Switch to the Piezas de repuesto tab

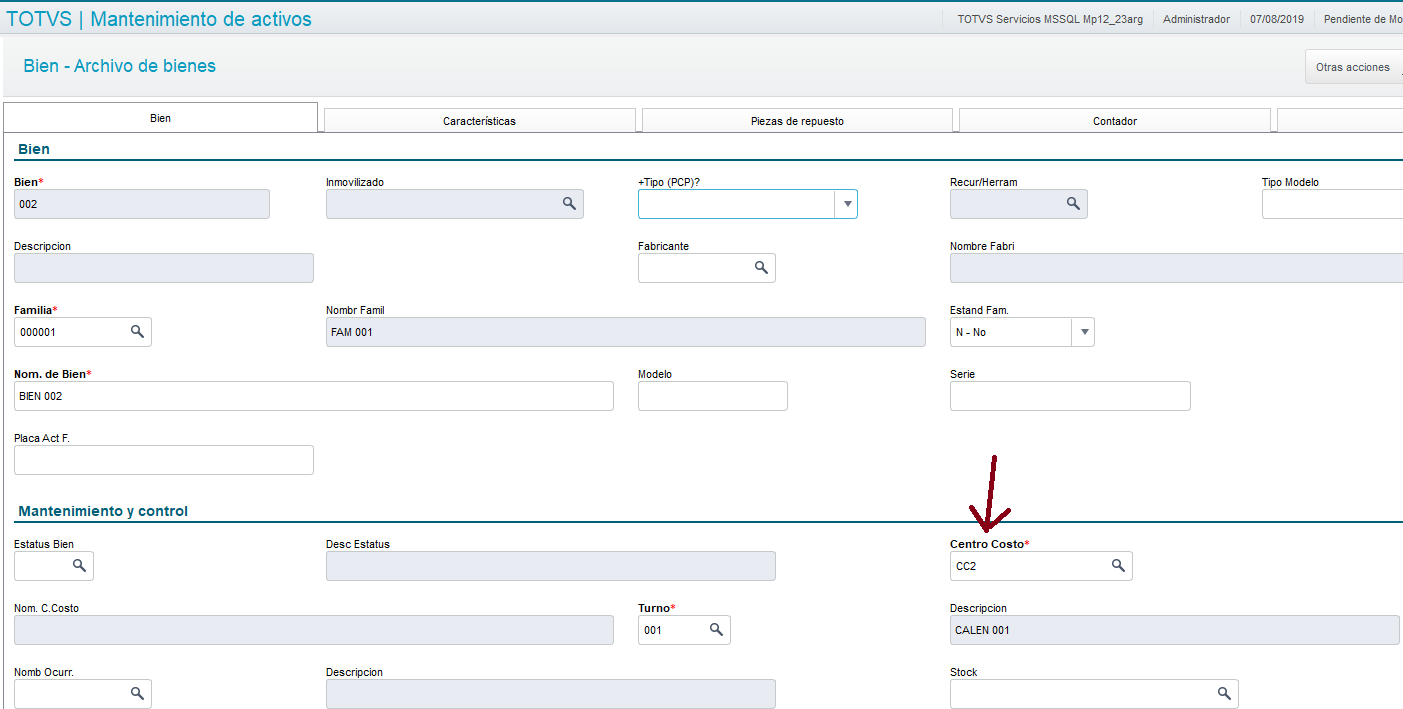(797, 121)
